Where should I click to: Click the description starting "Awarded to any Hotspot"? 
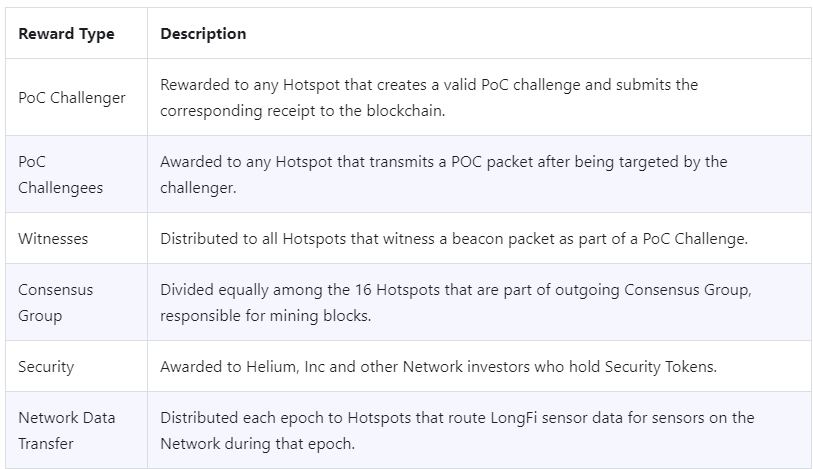pos(443,174)
